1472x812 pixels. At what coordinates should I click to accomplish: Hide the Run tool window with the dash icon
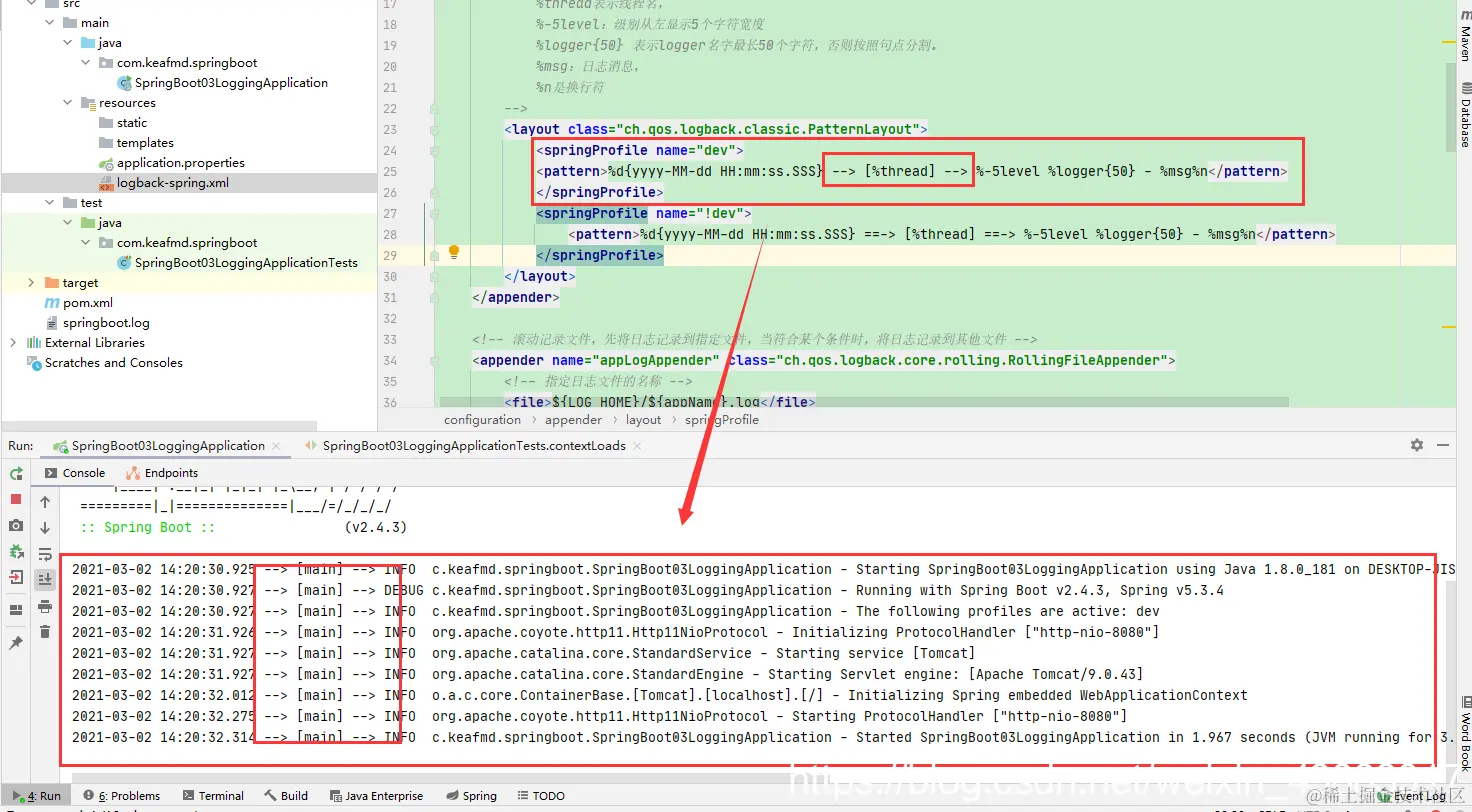pyautogui.click(x=1443, y=445)
